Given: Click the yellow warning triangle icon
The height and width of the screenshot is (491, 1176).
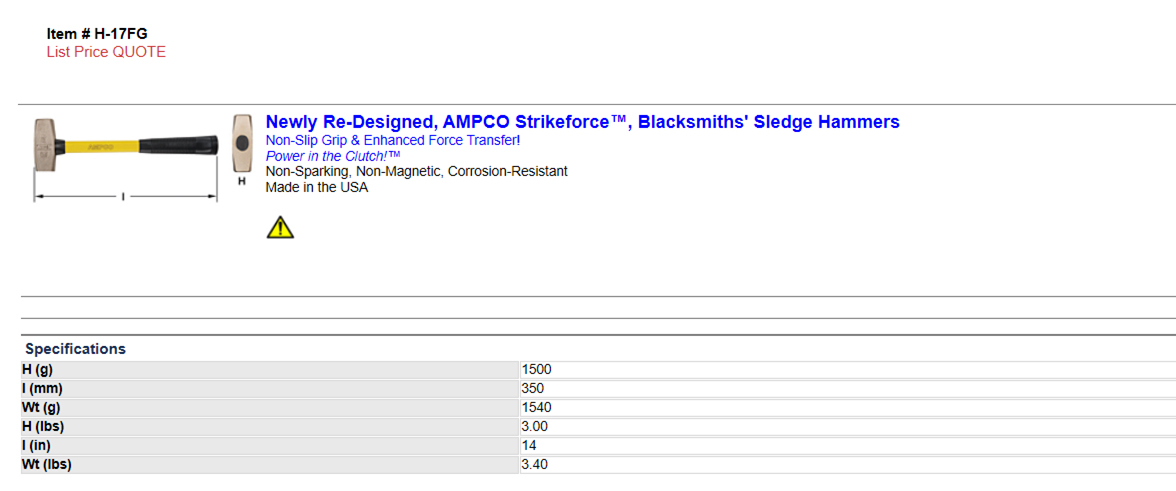Looking at the screenshot, I should tap(280, 227).
